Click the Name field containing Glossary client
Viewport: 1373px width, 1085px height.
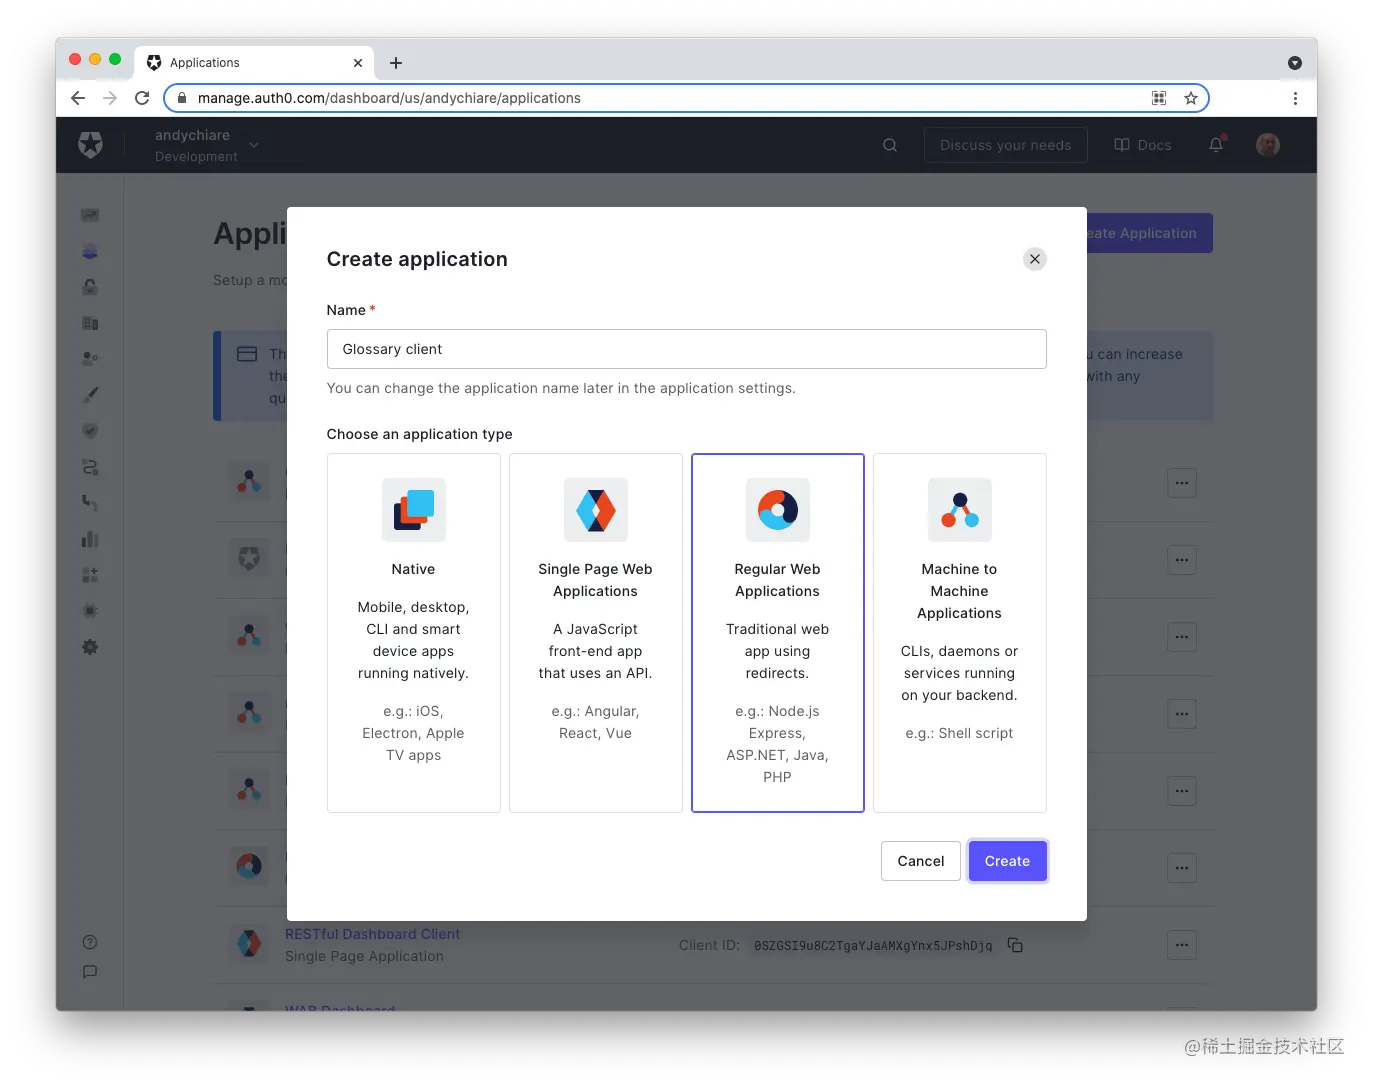click(686, 349)
